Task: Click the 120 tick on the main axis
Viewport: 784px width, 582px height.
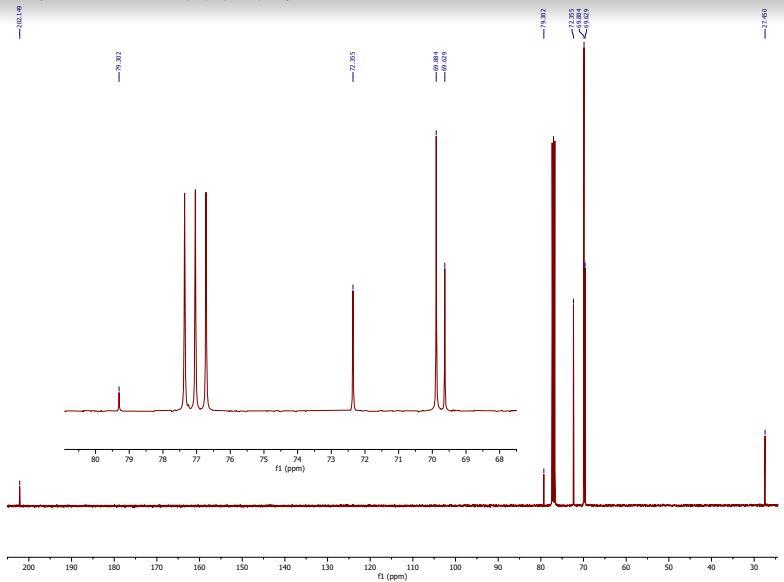Action: [370, 568]
